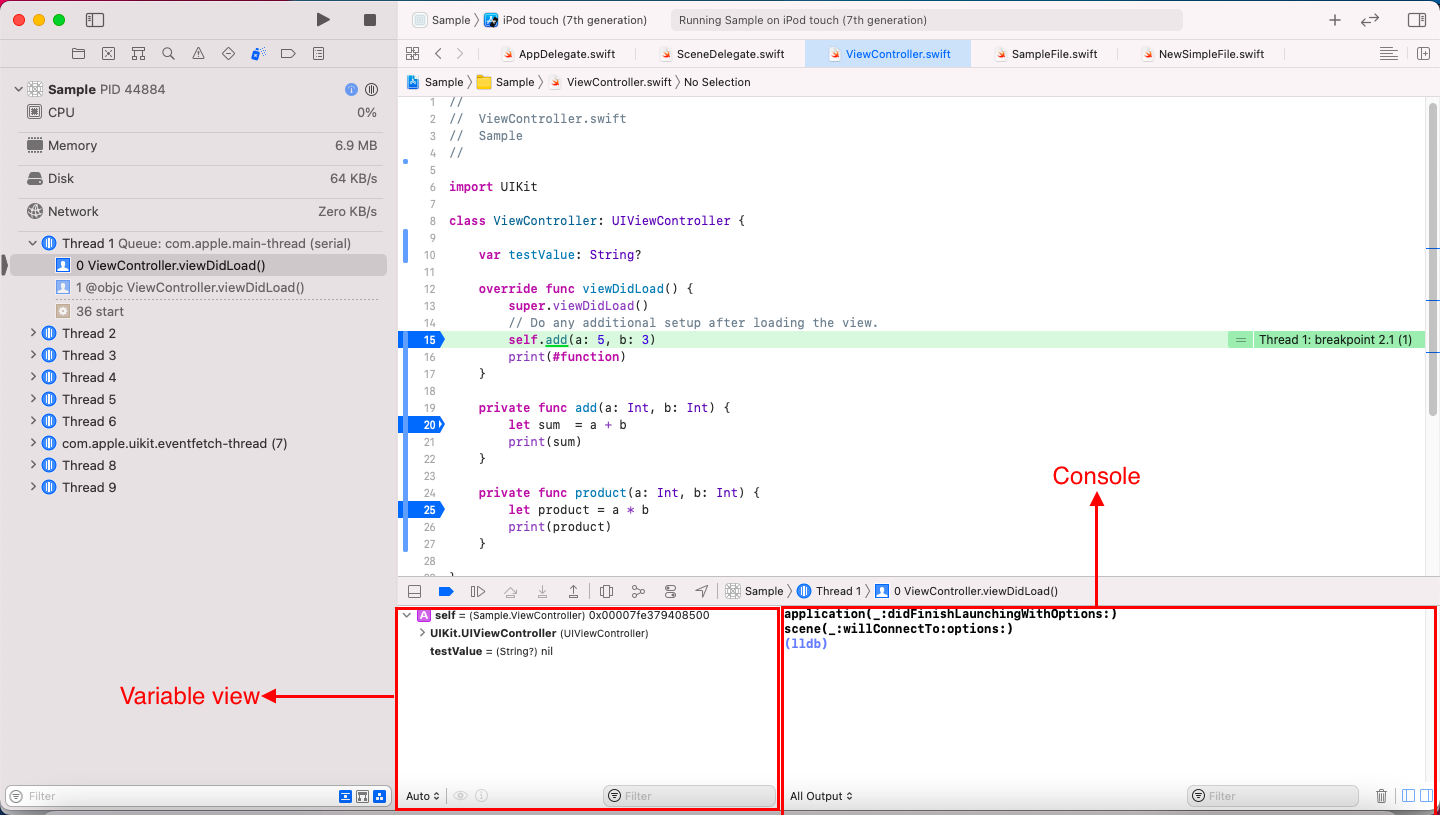The width and height of the screenshot is (1440, 815).
Task: Open the editor options lines icon
Action: tap(1388, 54)
